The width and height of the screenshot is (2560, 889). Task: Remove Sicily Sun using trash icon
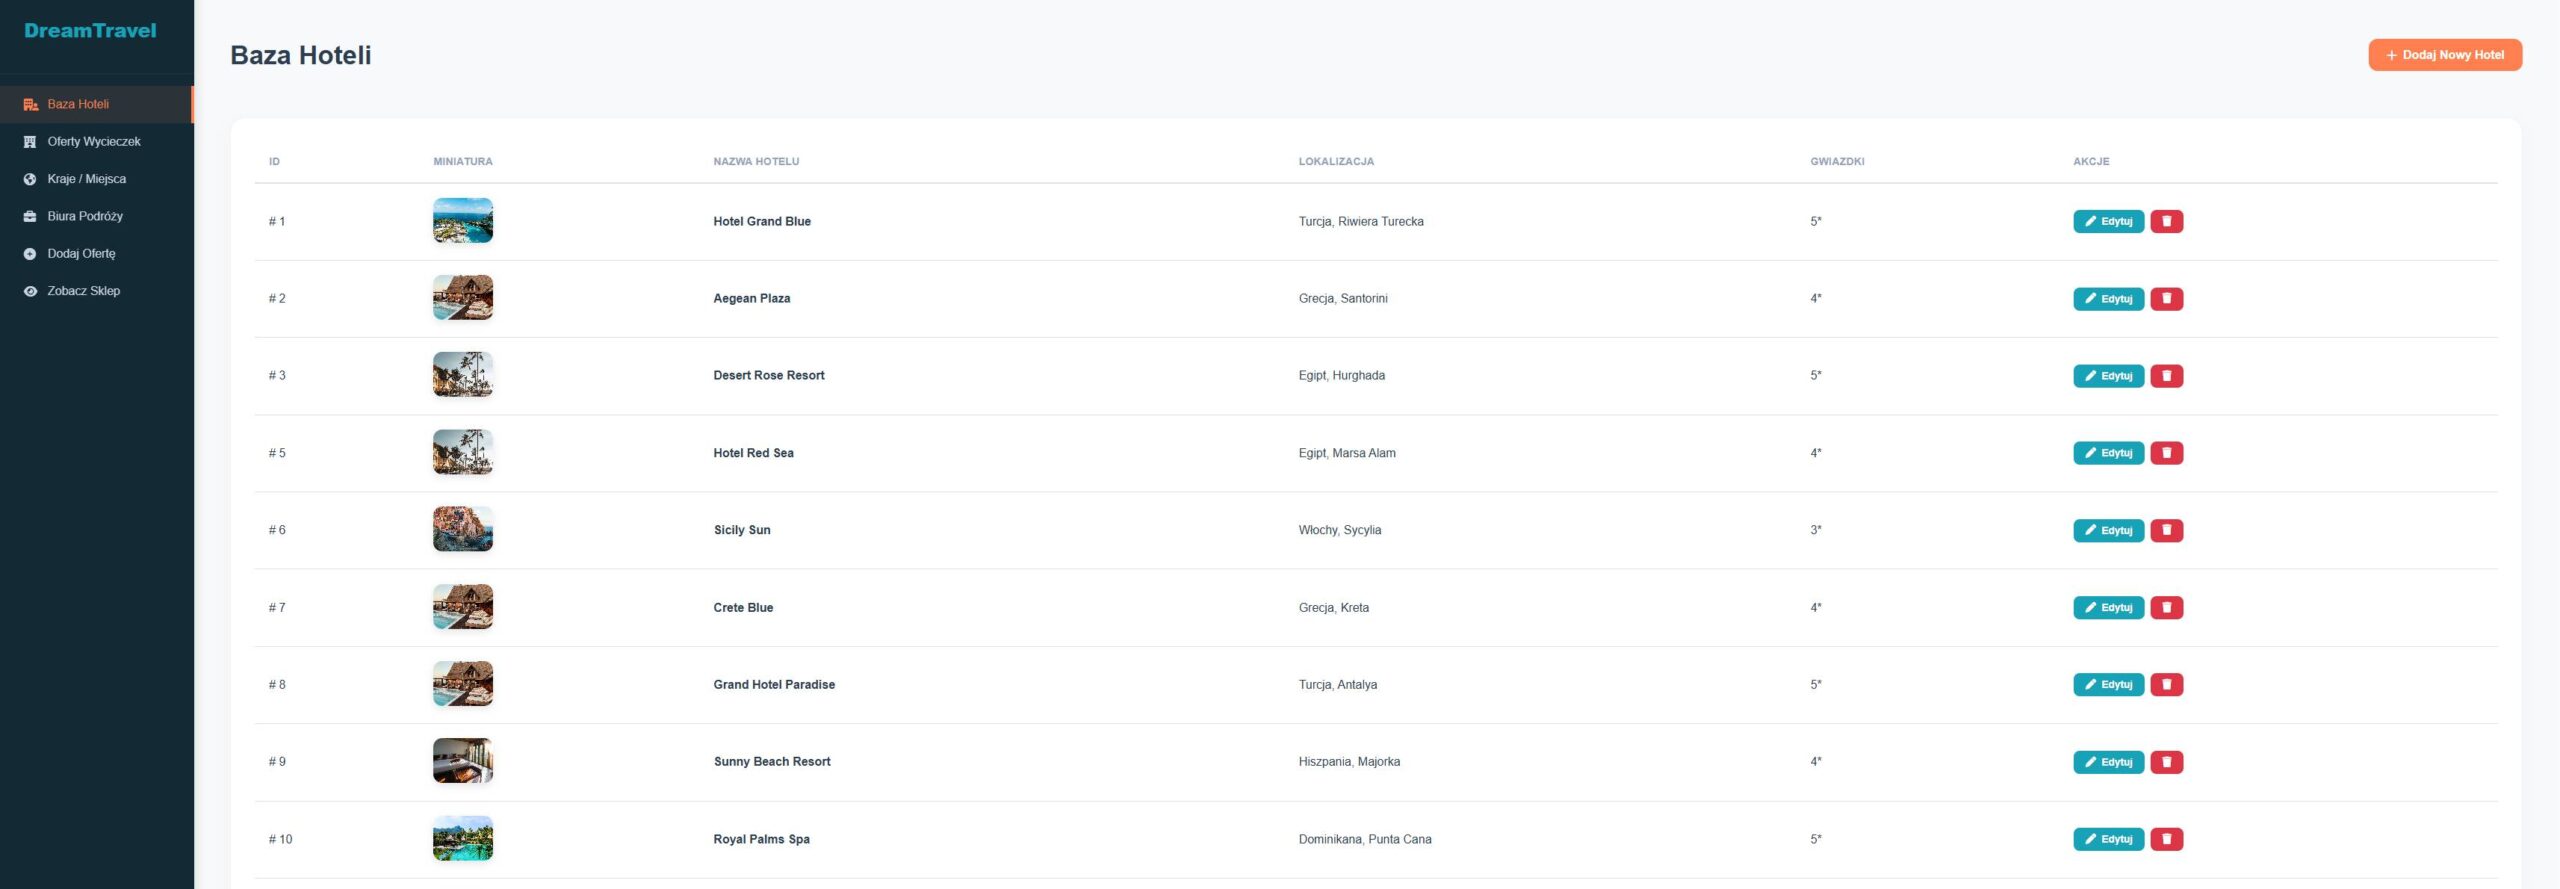[x=2166, y=530]
